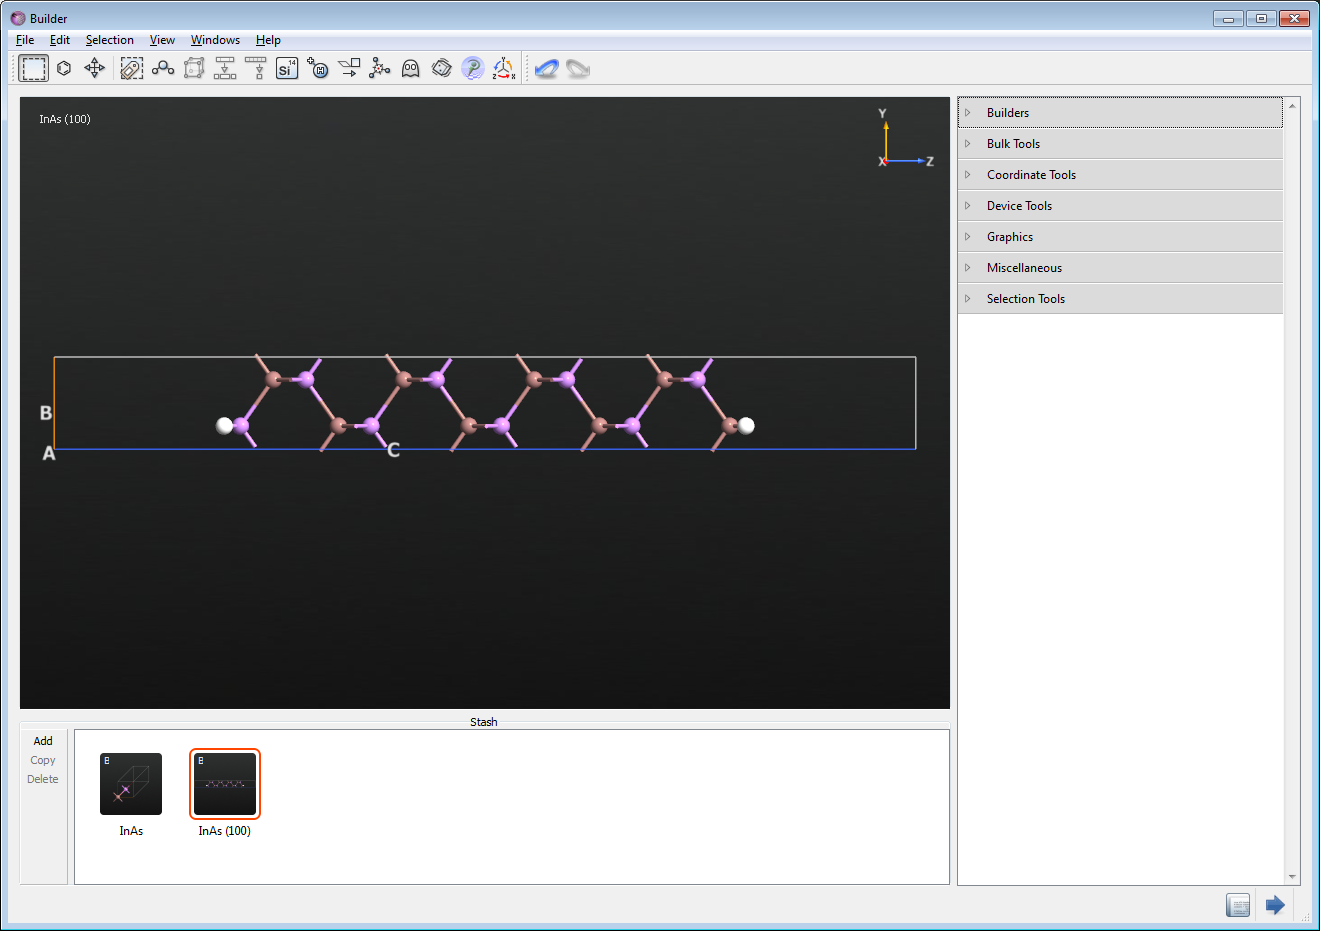Click the rotating cube icon
The width and height of the screenshot is (1320, 931).
442,68
